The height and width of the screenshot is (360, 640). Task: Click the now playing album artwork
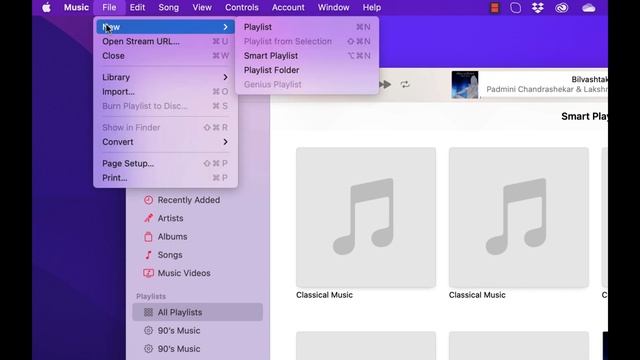pos(464,84)
